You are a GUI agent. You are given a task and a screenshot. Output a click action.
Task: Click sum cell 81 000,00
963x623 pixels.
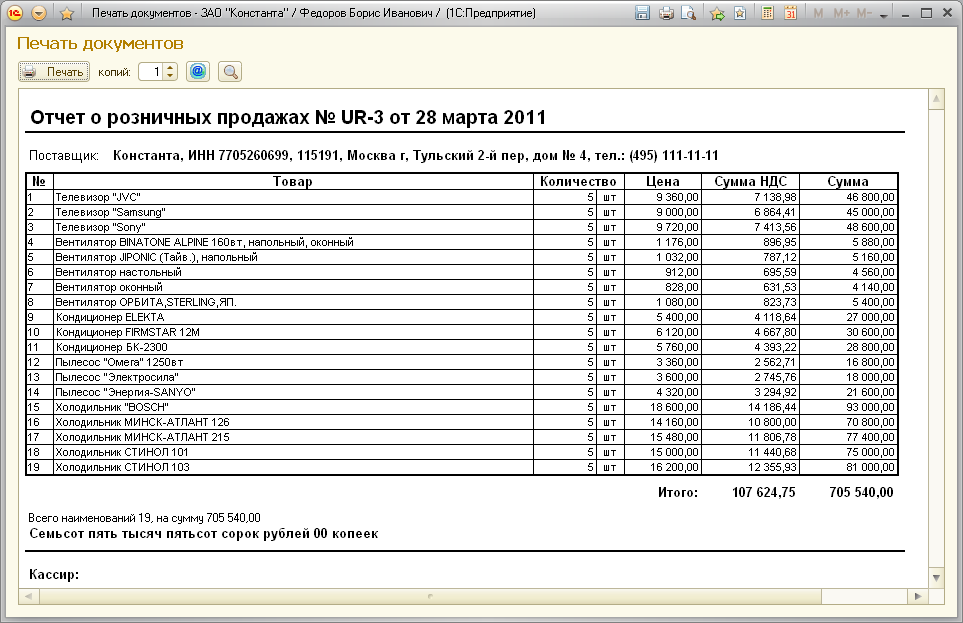coord(849,467)
